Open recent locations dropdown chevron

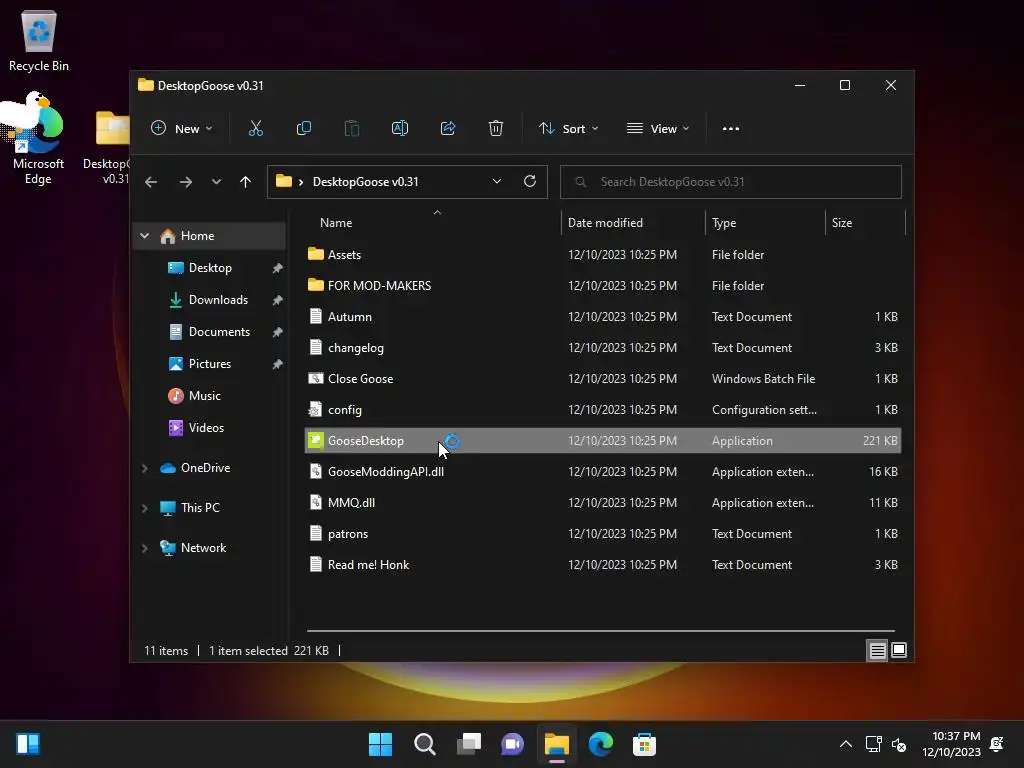[x=216, y=182]
